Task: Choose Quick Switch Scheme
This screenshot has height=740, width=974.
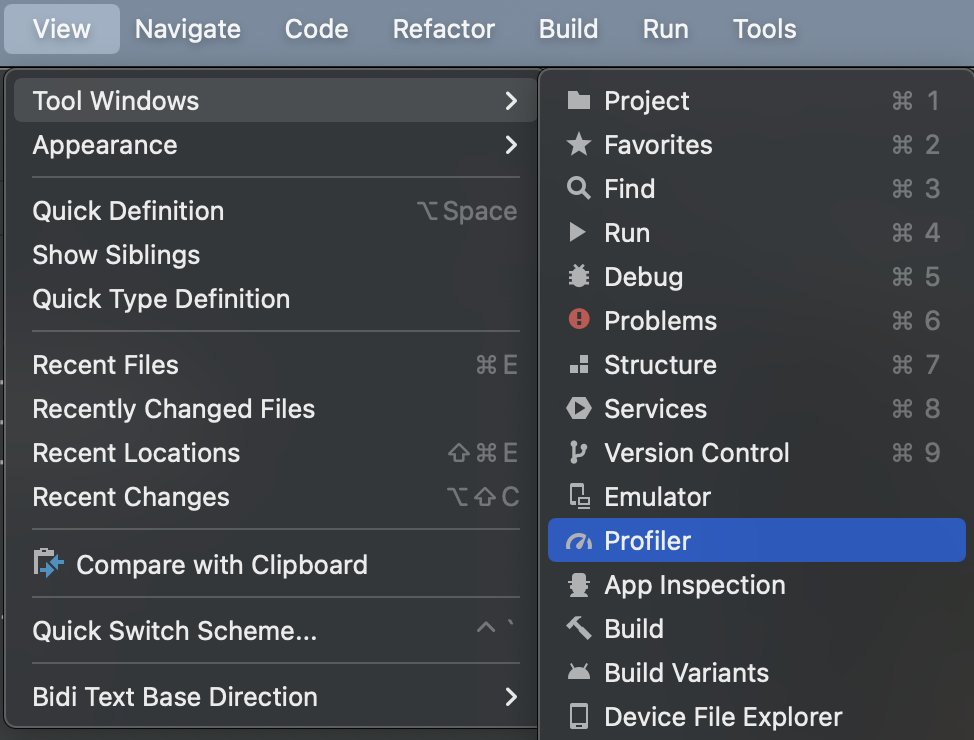Action: click(x=175, y=631)
